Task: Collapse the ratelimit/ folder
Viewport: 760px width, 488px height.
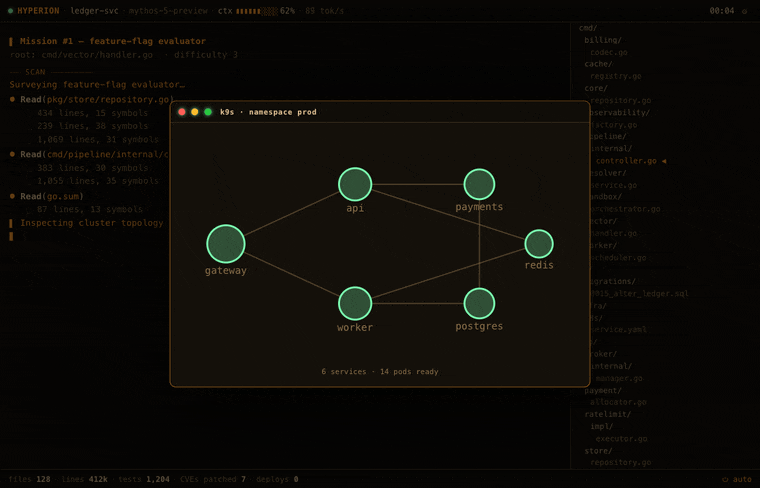Action: (608, 414)
